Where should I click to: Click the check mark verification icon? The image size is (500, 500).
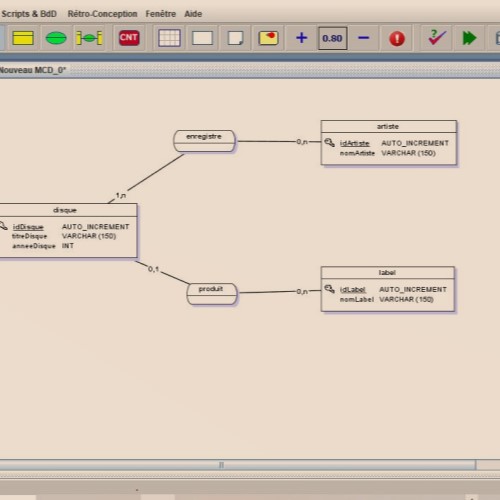point(436,38)
